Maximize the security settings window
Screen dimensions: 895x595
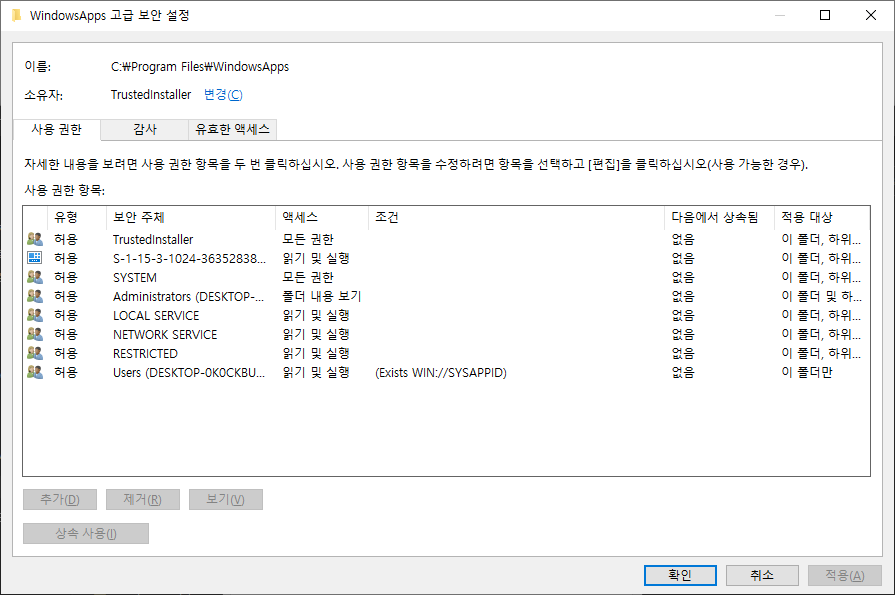(825, 15)
